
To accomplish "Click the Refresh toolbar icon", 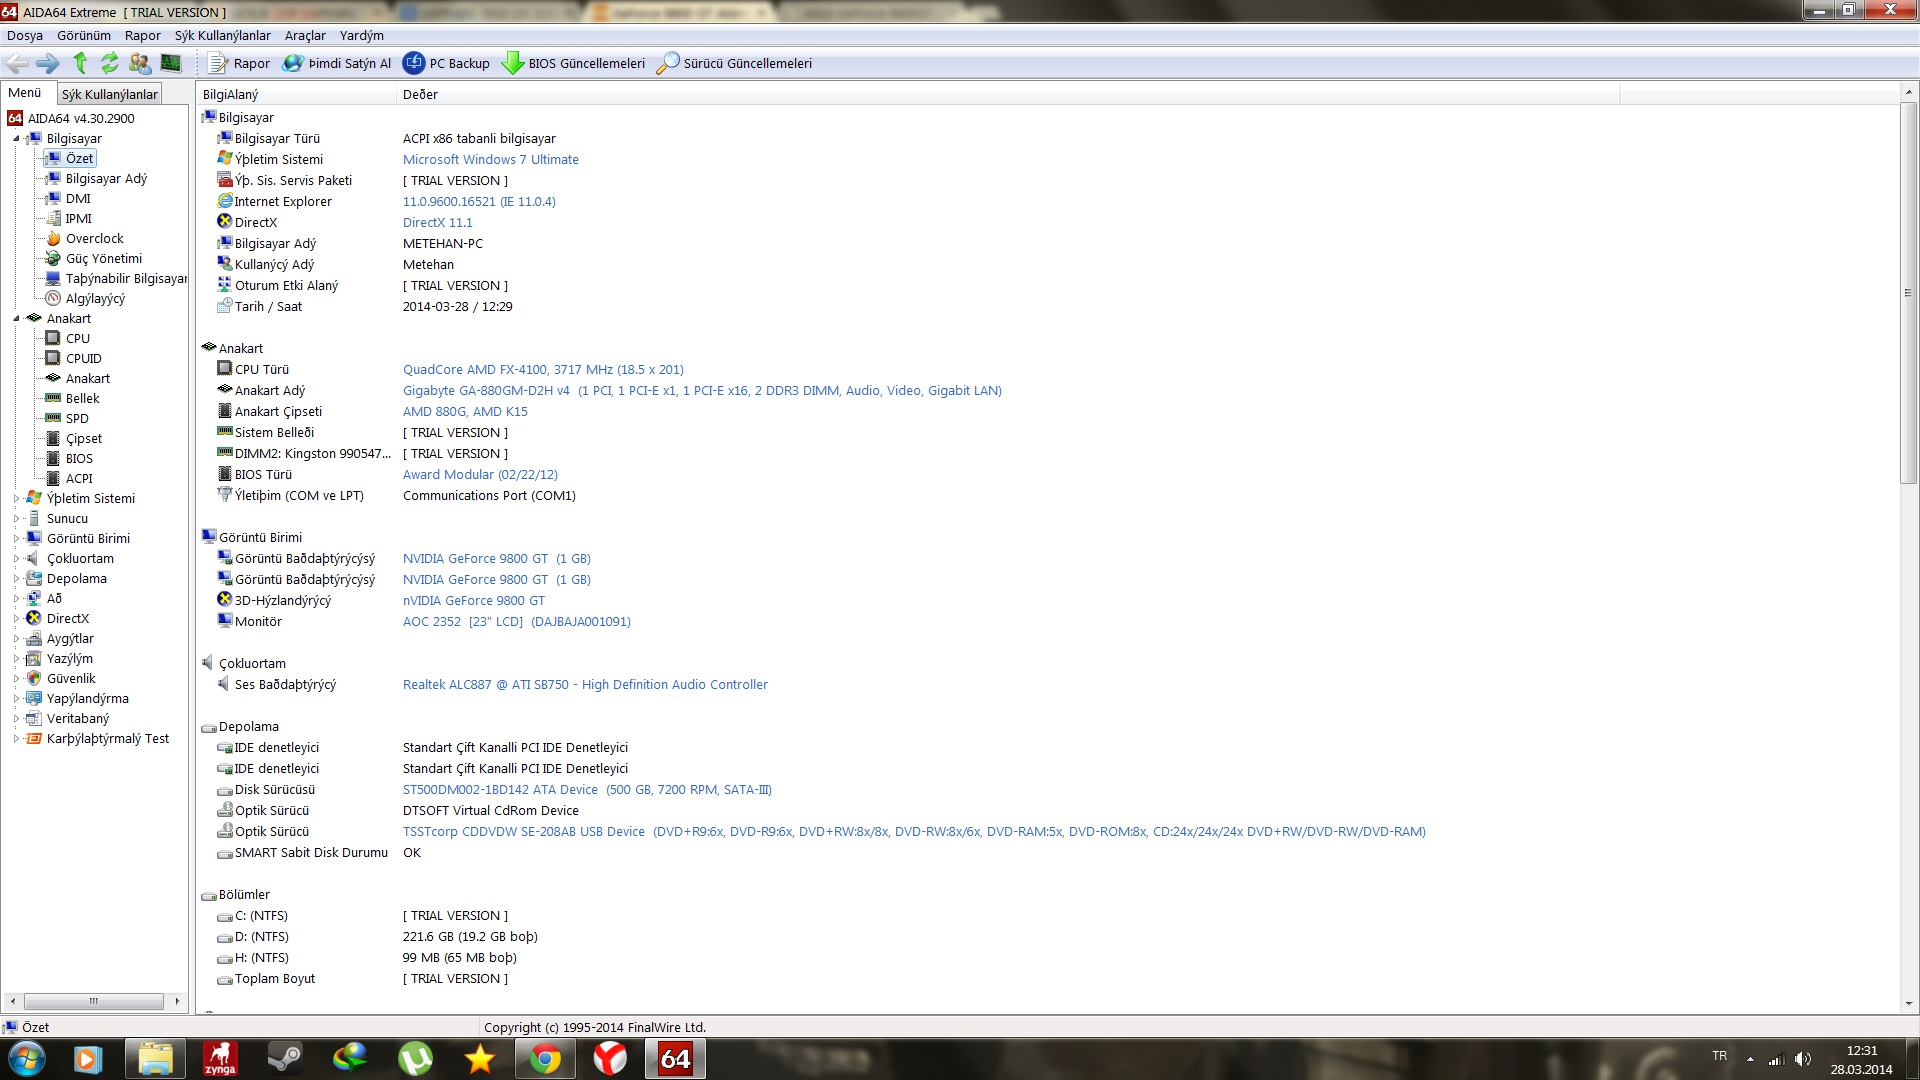I will 109,63.
